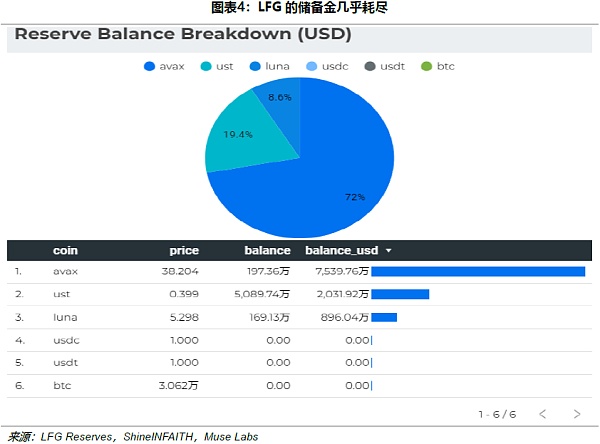Open the balance_usd sort dropdown arrow

pyautogui.click(x=389, y=251)
